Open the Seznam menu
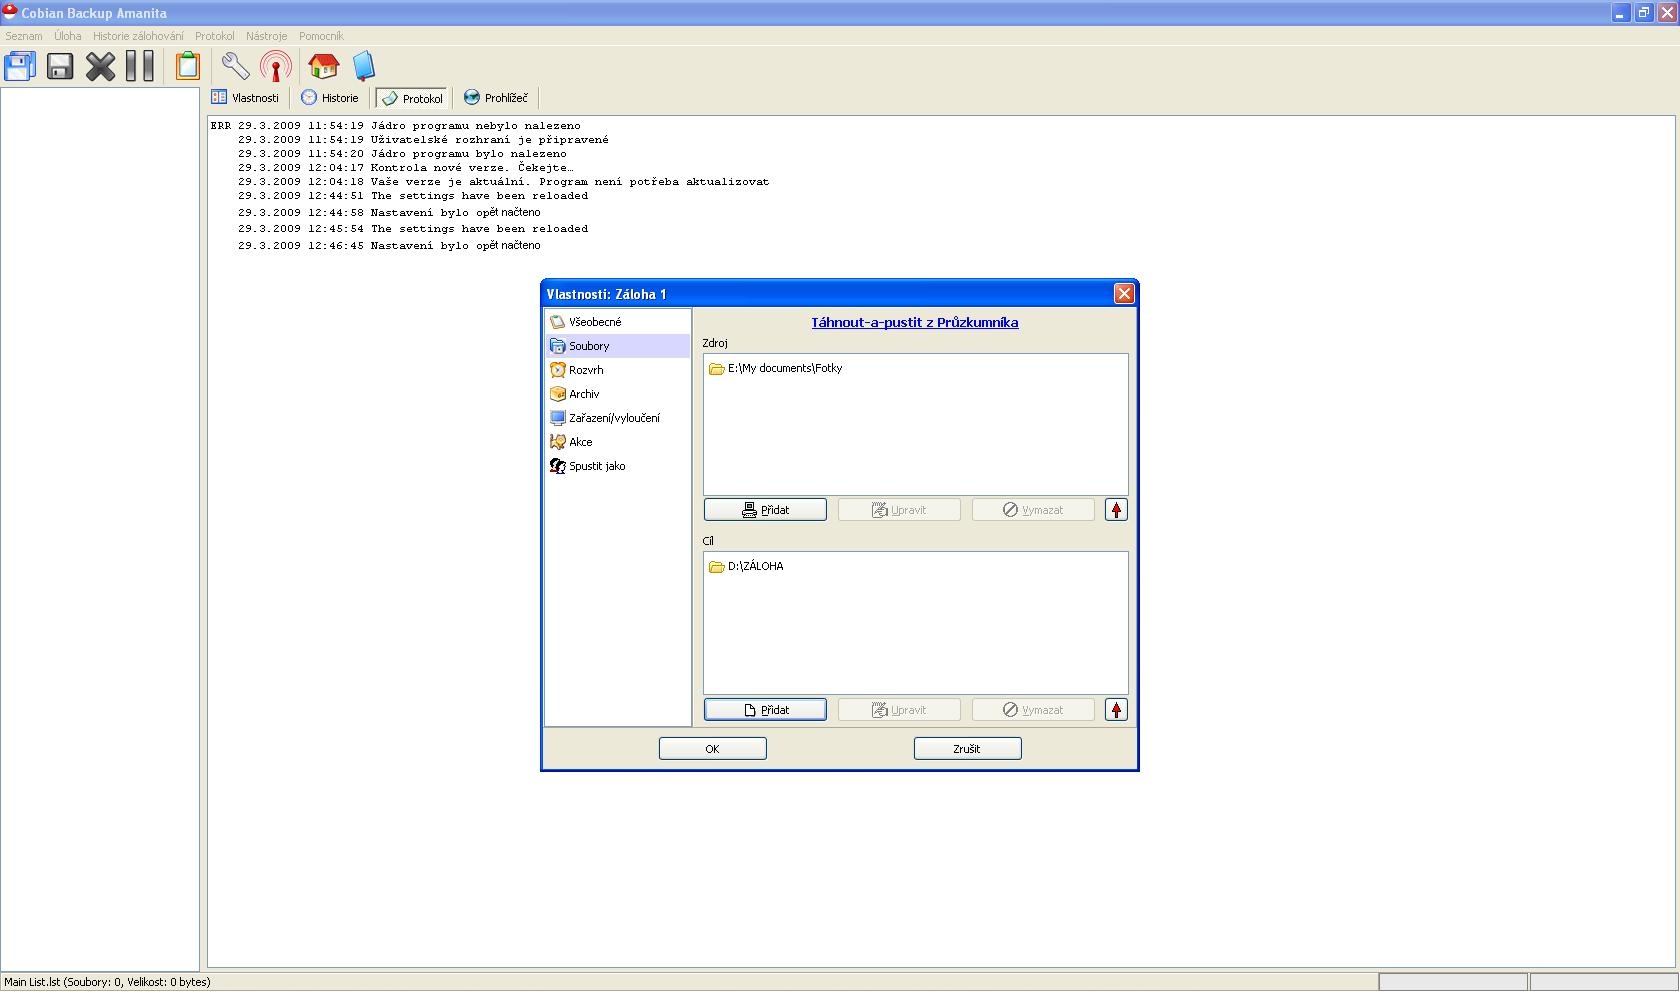This screenshot has width=1680, height=992. click(x=24, y=36)
